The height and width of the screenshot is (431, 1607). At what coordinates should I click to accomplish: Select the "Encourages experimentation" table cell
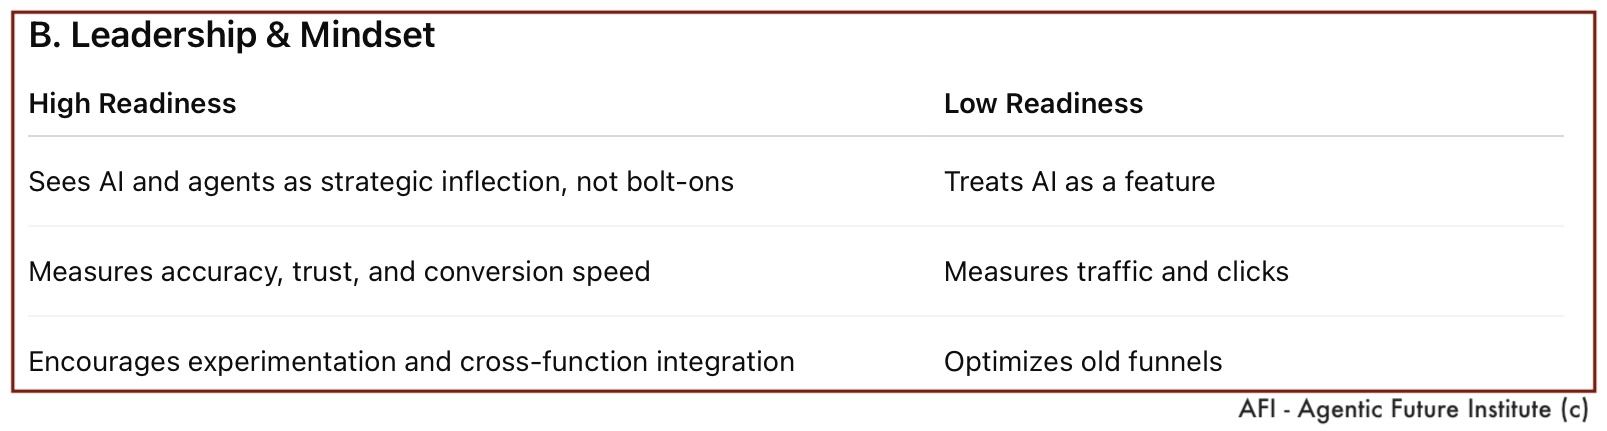click(x=411, y=362)
